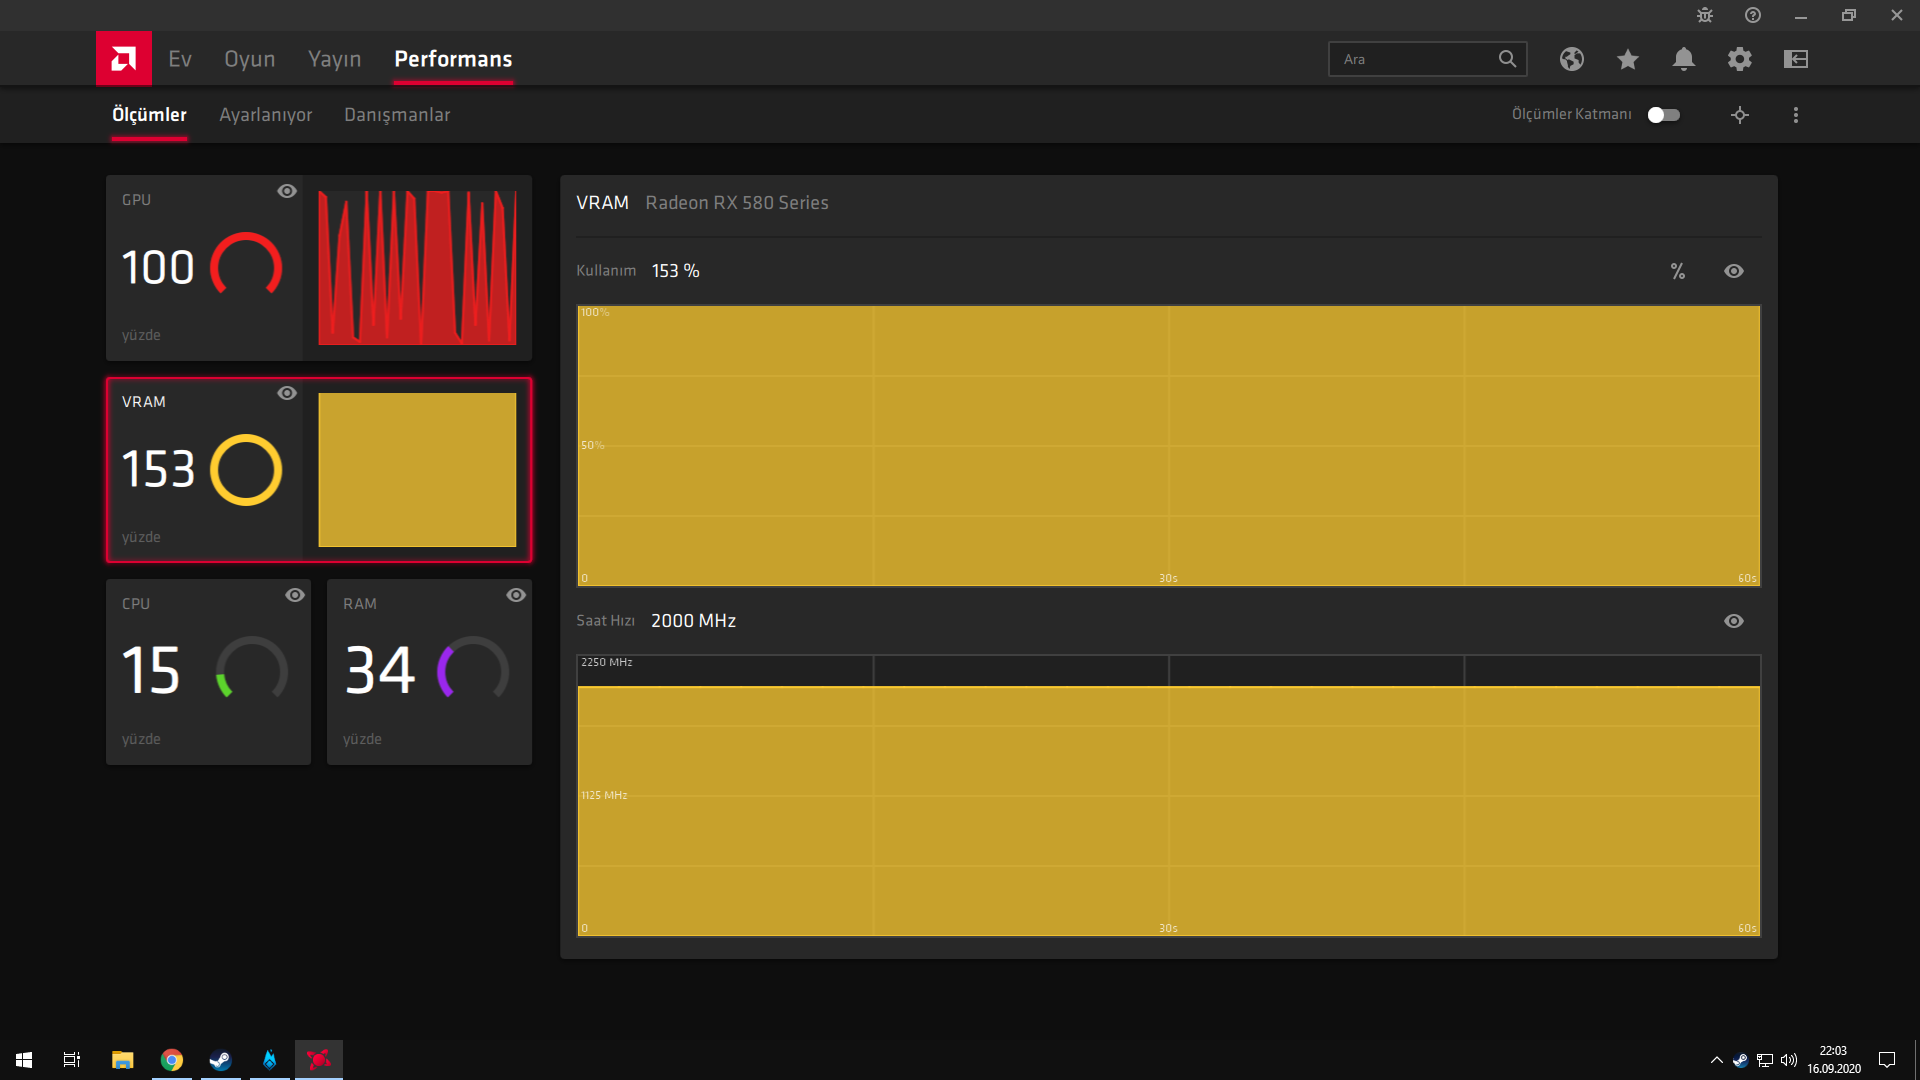
Task: Open settings gear icon
Action: pos(1740,59)
